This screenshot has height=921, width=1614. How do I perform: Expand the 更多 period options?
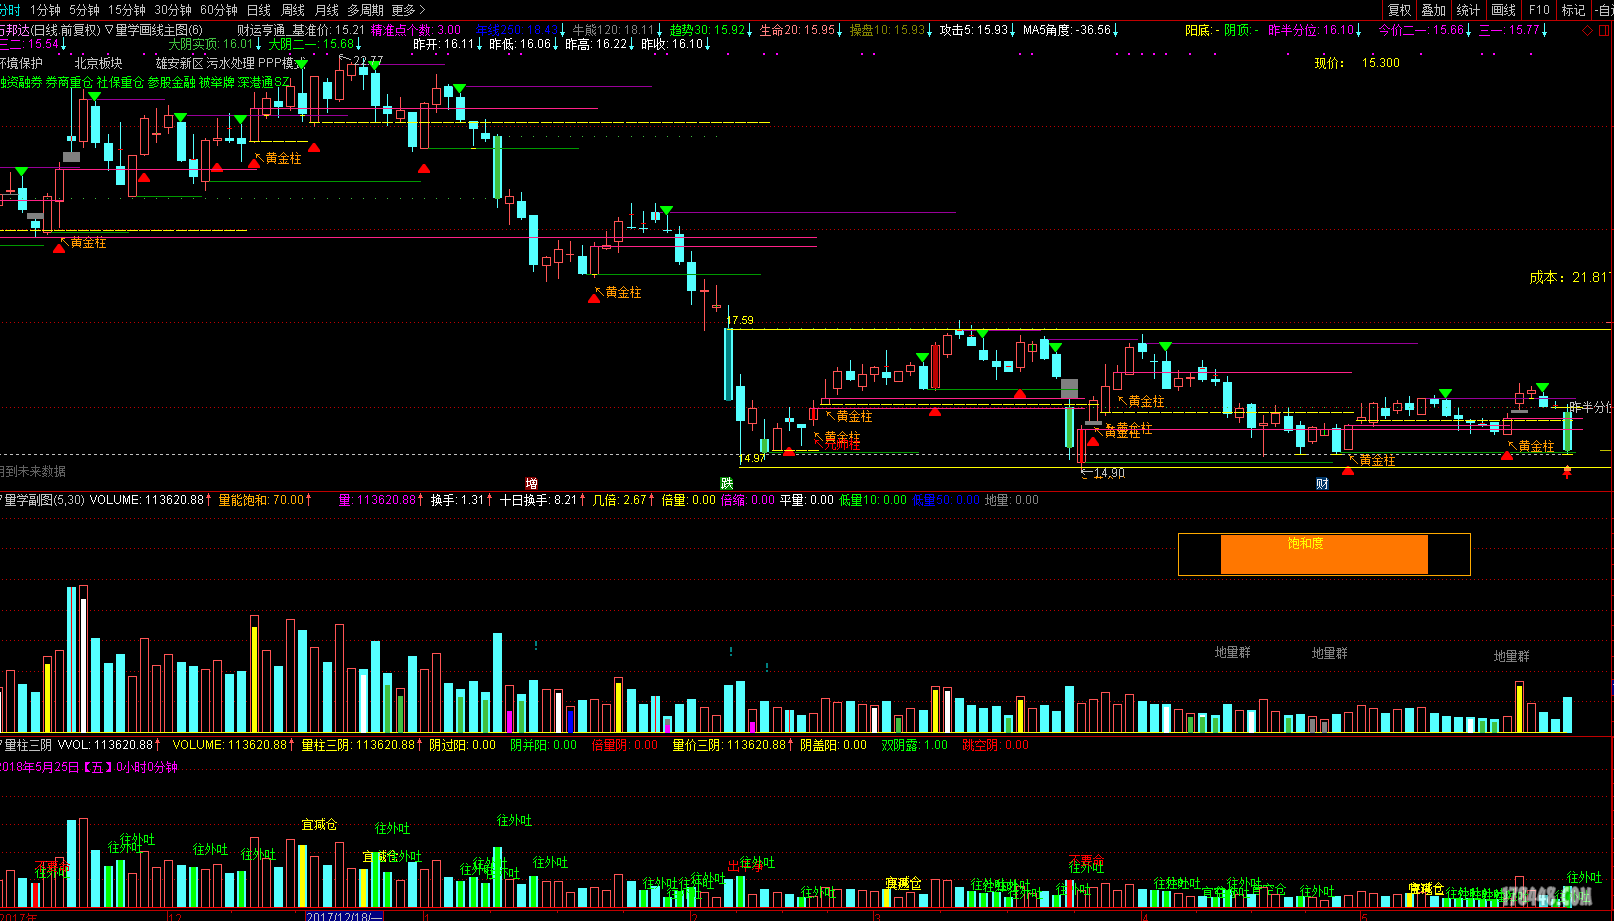(408, 10)
